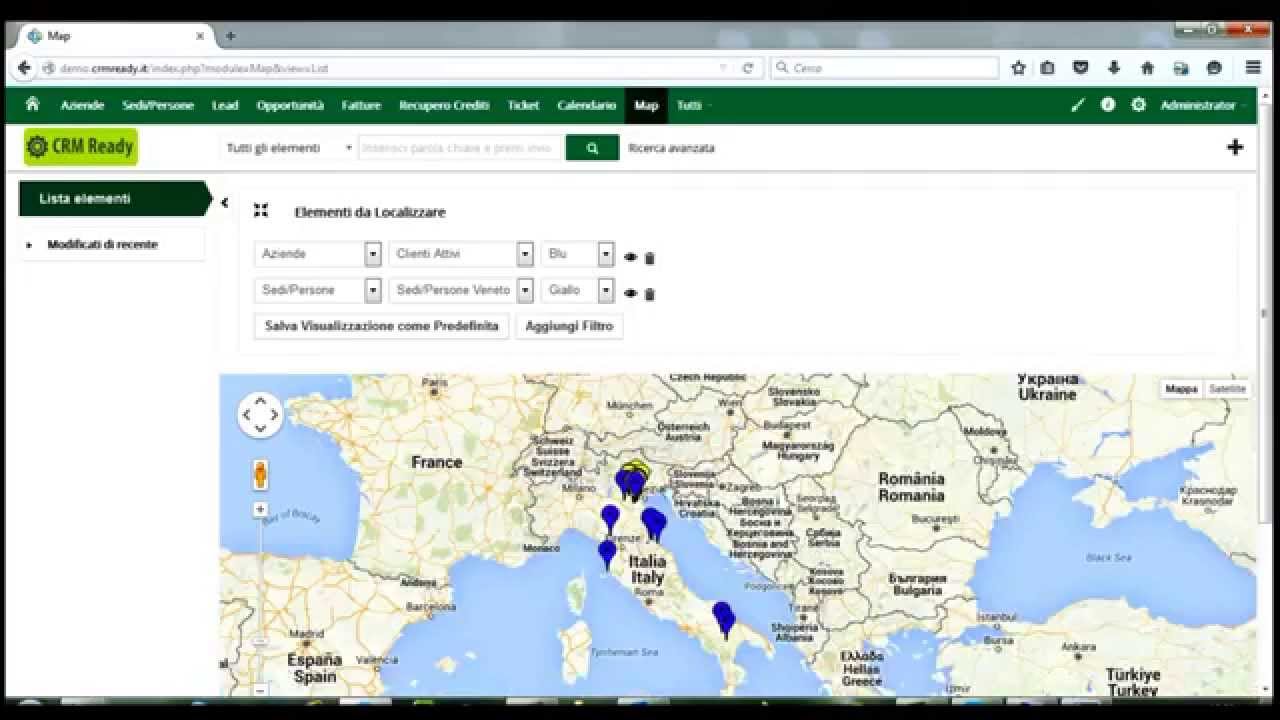Run the green magnifier search button
The height and width of the screenshot is (720, 1280).
pyautogui.click(x=592, y=147)
